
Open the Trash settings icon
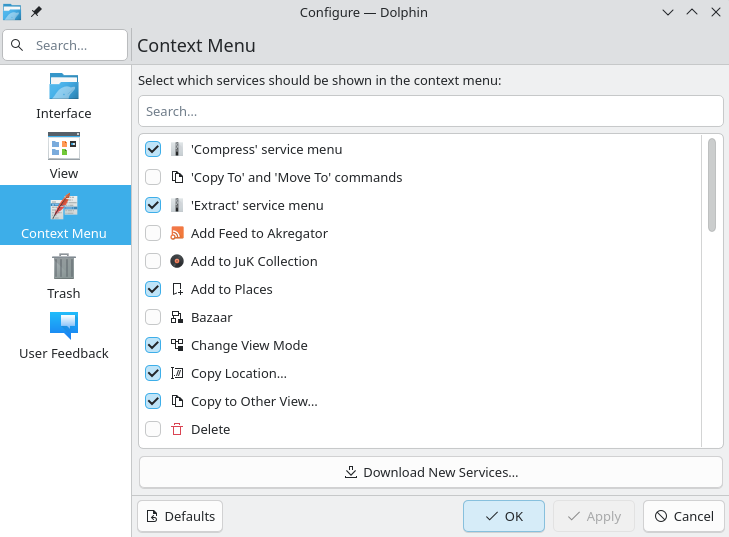64,266
